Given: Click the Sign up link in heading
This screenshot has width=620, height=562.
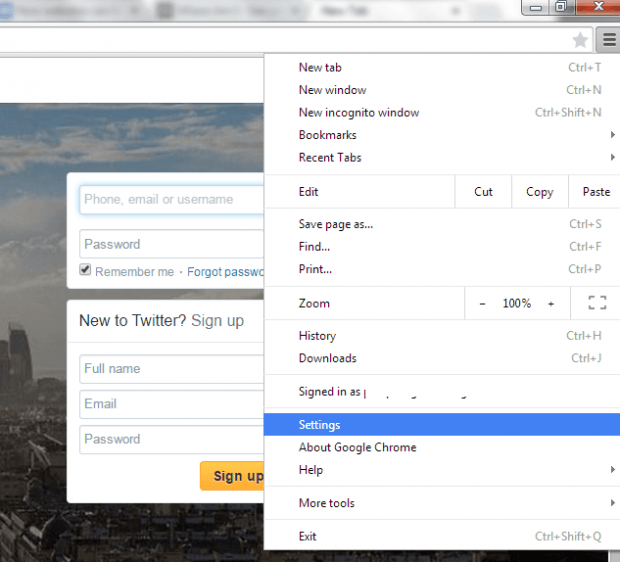Looking at the screenshot, I should click(x=217, y=320).
